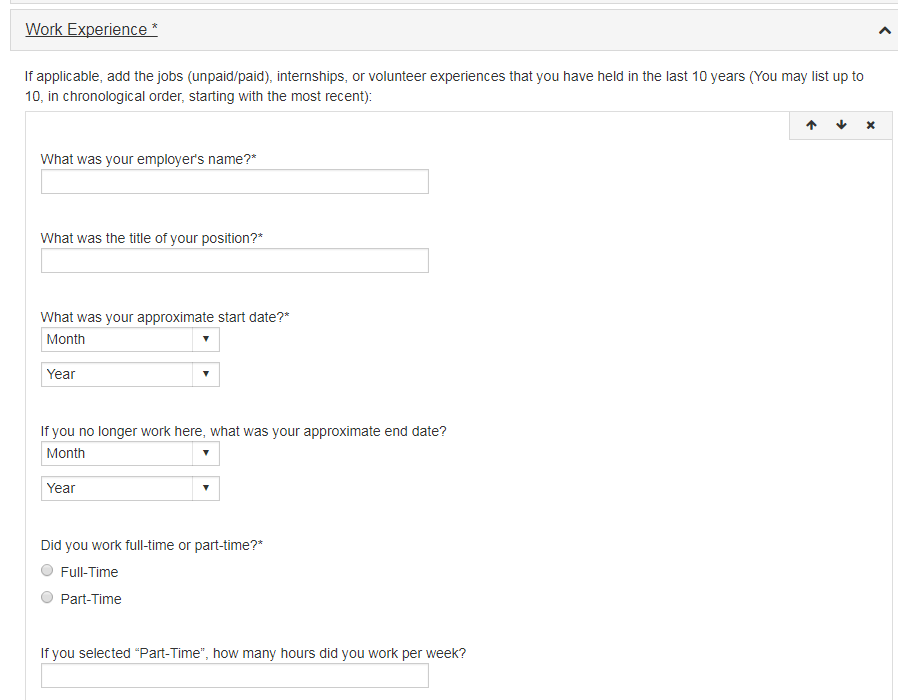The height and width of the screenshot is (700, 898).
Task: Click into the position title field
Action: (234, 261)
